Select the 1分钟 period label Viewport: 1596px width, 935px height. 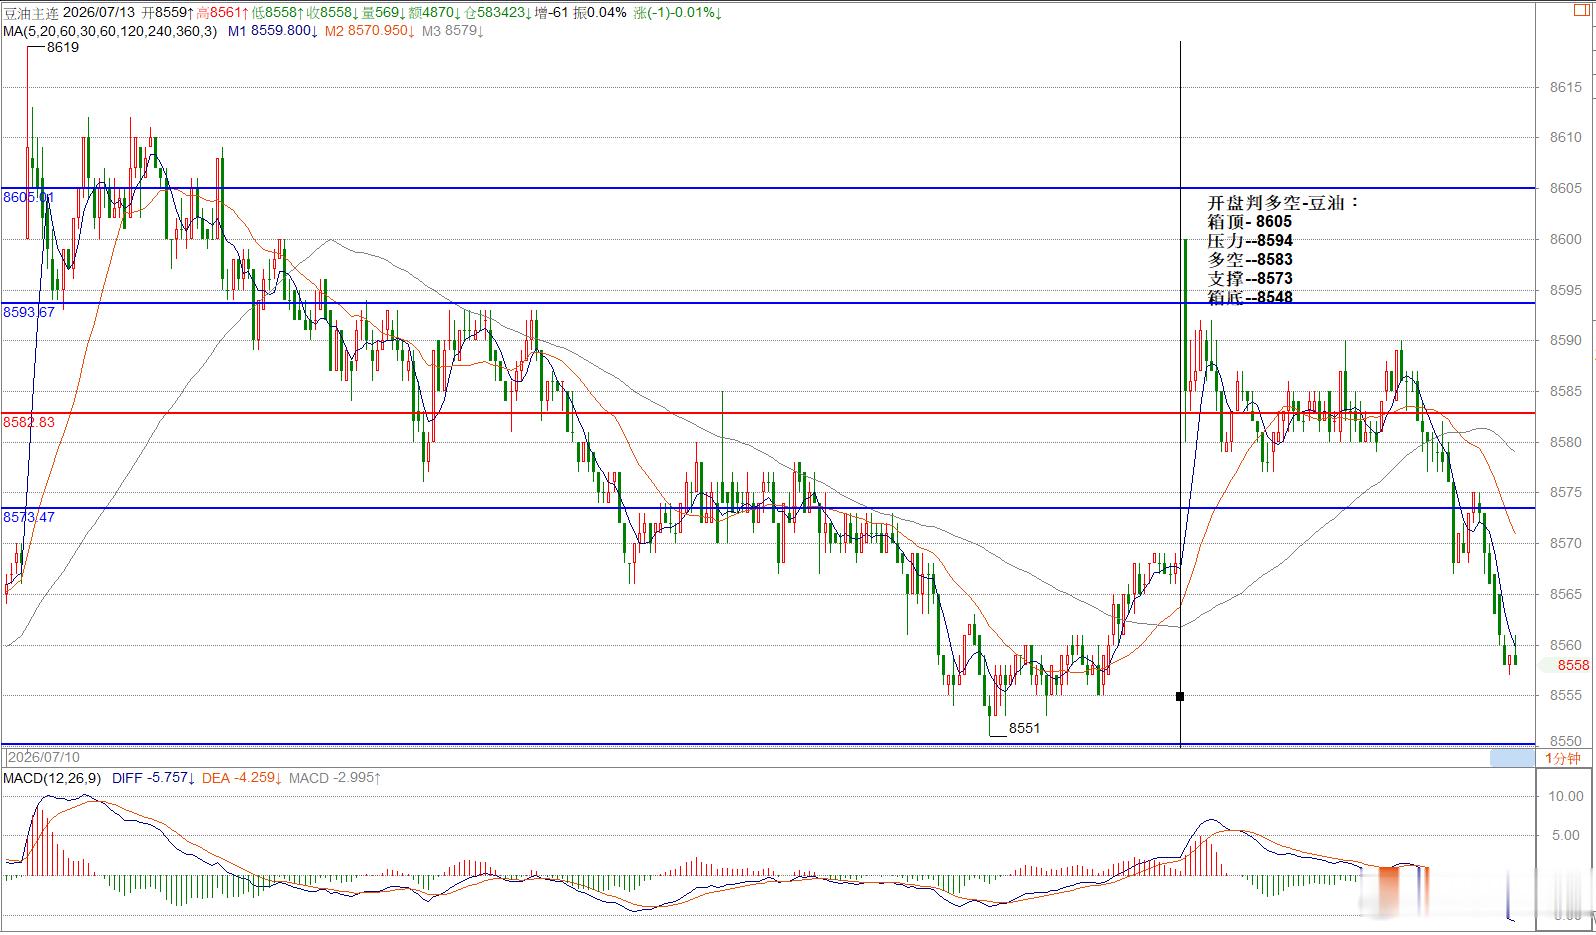pyautogui.click(x=1563, y=758)
